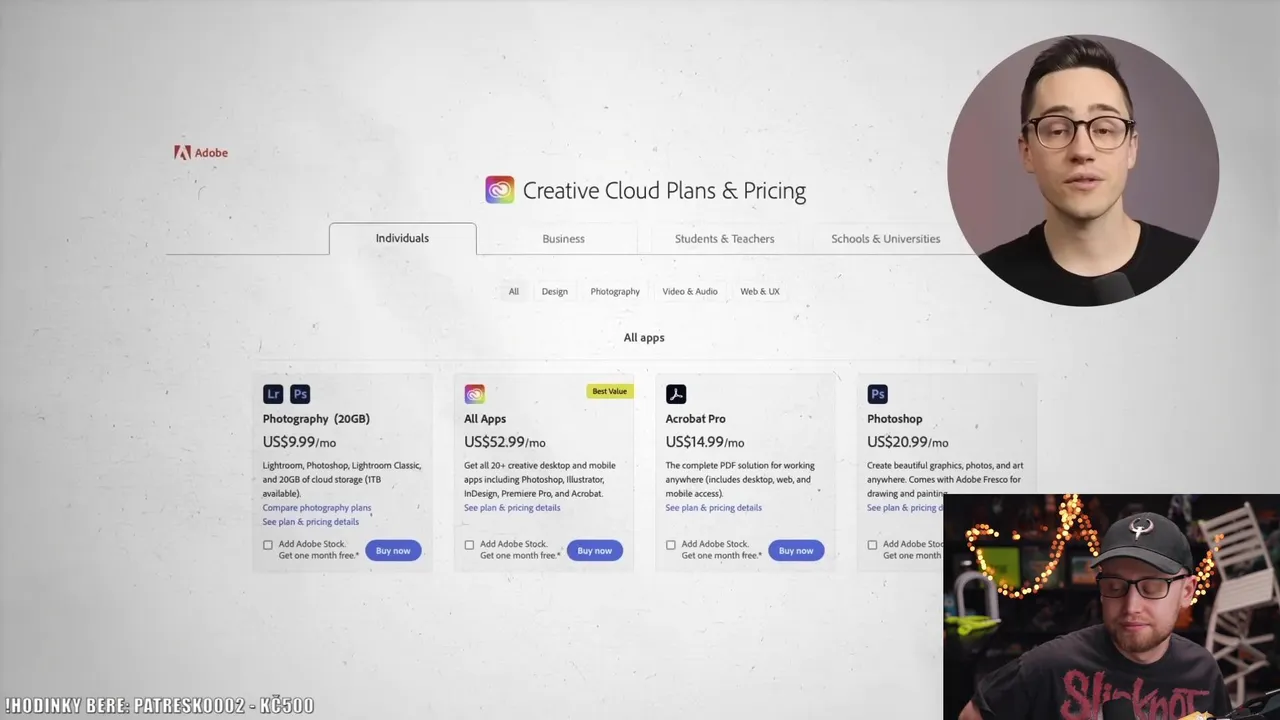Click the Ps icon on Photoshop card

coord(877,394)
